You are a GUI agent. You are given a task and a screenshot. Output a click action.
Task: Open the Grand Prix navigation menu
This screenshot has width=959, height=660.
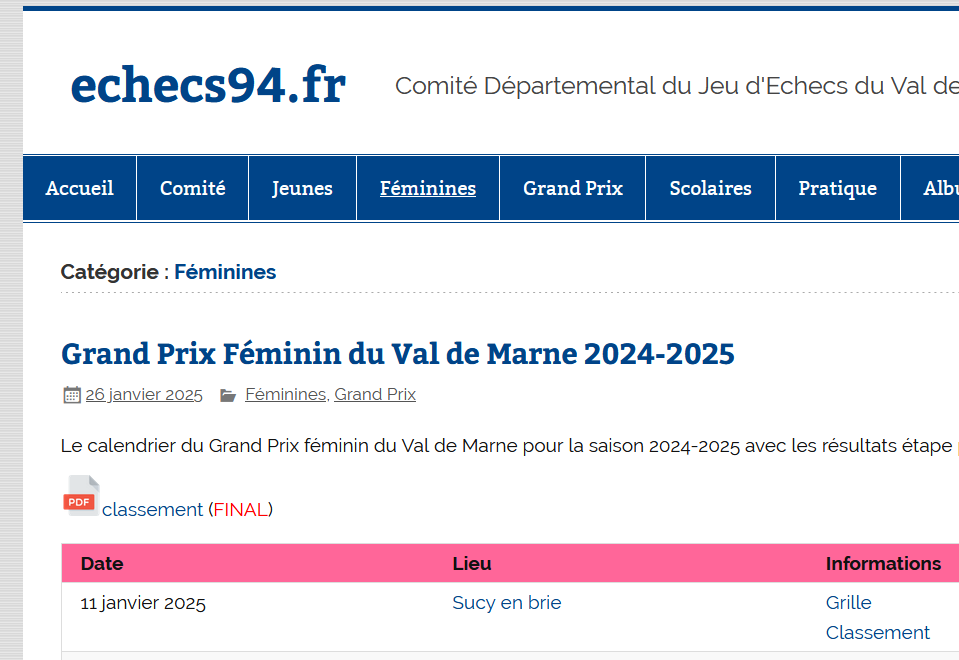coord(572,187)
